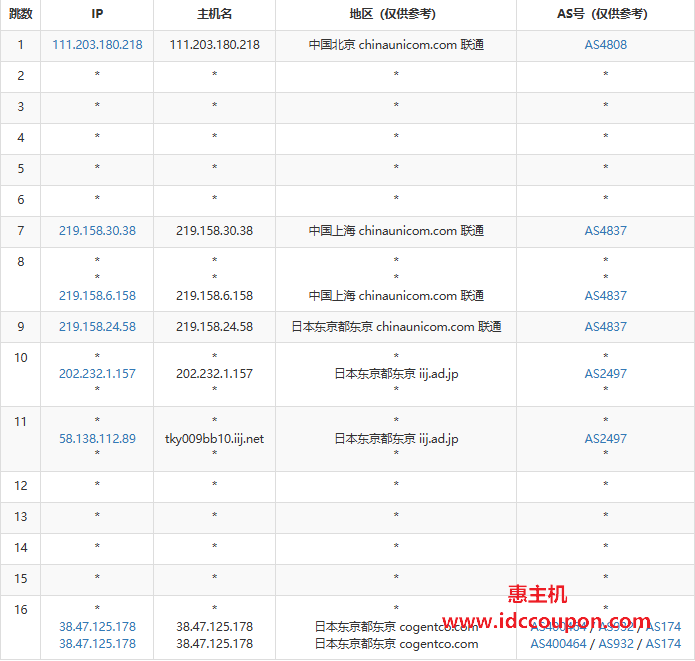
Task: Click 日本东京都东京 iij.ad.jp in hop 10 row
Action: 396,374
